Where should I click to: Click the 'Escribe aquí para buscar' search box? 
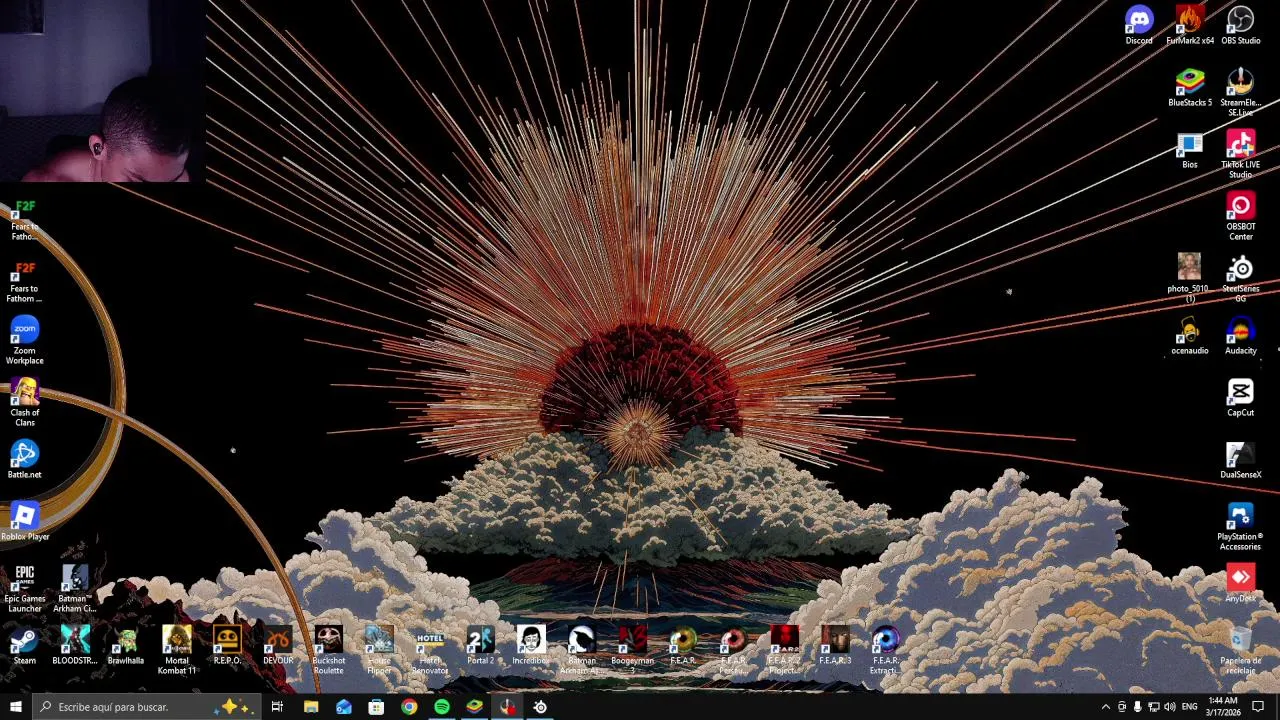pos(147,707)
